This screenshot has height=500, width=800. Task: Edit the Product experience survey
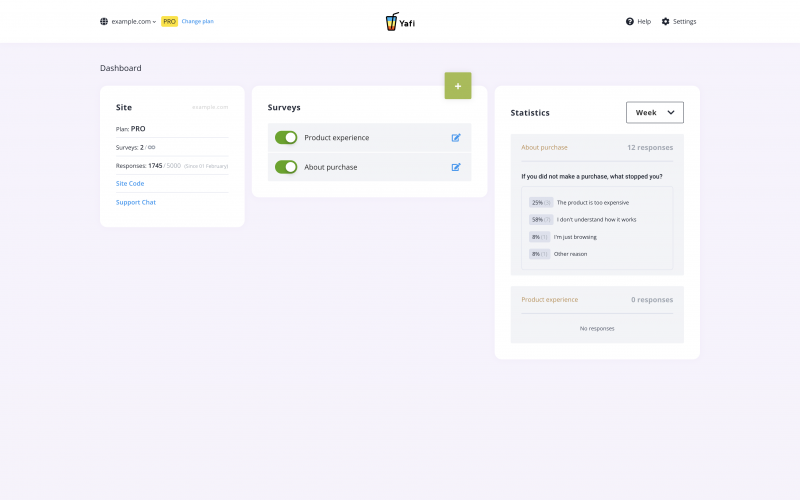click(x=456, y=138)
